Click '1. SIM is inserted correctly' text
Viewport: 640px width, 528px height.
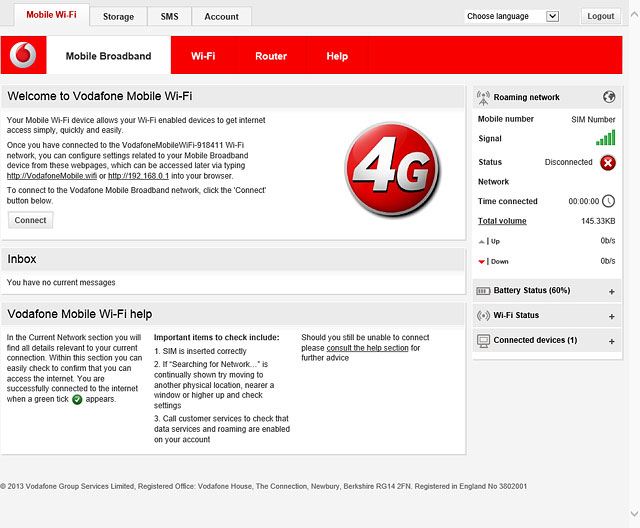(x=200, y=351)
